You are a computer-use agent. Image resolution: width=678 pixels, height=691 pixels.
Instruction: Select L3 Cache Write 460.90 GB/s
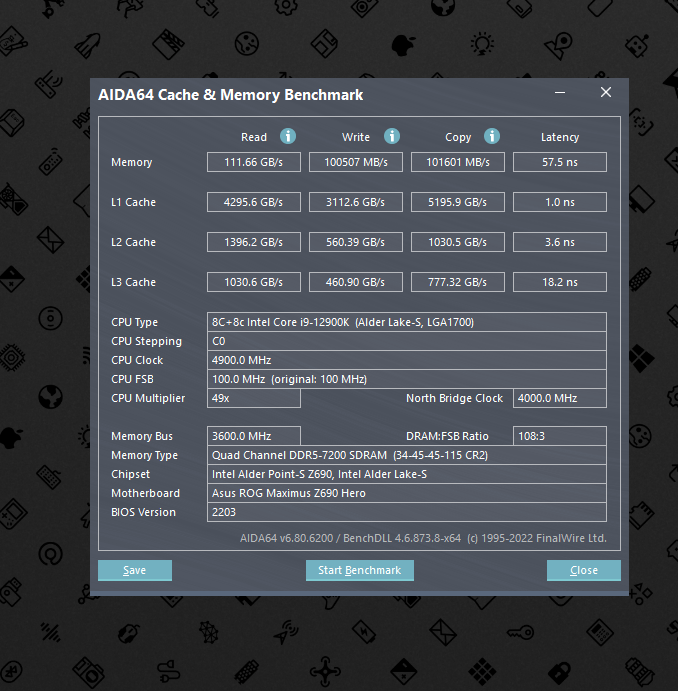(356, 282)
